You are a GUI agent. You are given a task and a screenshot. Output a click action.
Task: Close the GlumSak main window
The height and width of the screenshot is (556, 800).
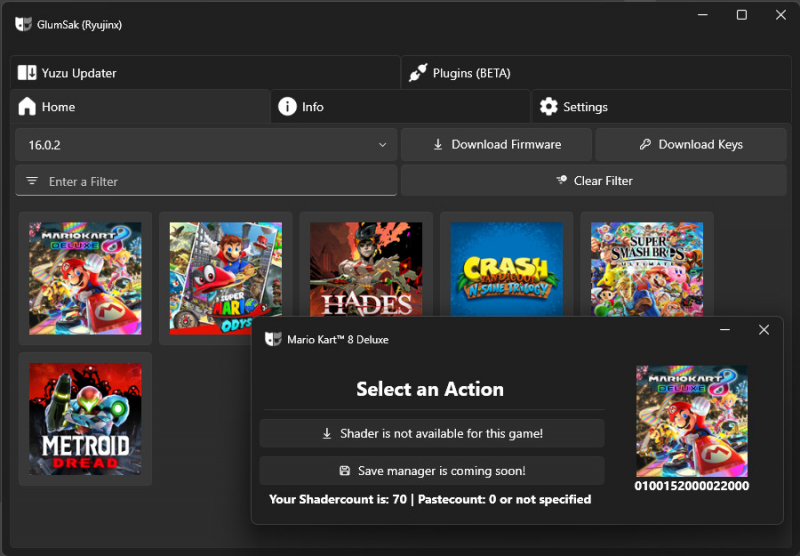[x=781, y=15]
